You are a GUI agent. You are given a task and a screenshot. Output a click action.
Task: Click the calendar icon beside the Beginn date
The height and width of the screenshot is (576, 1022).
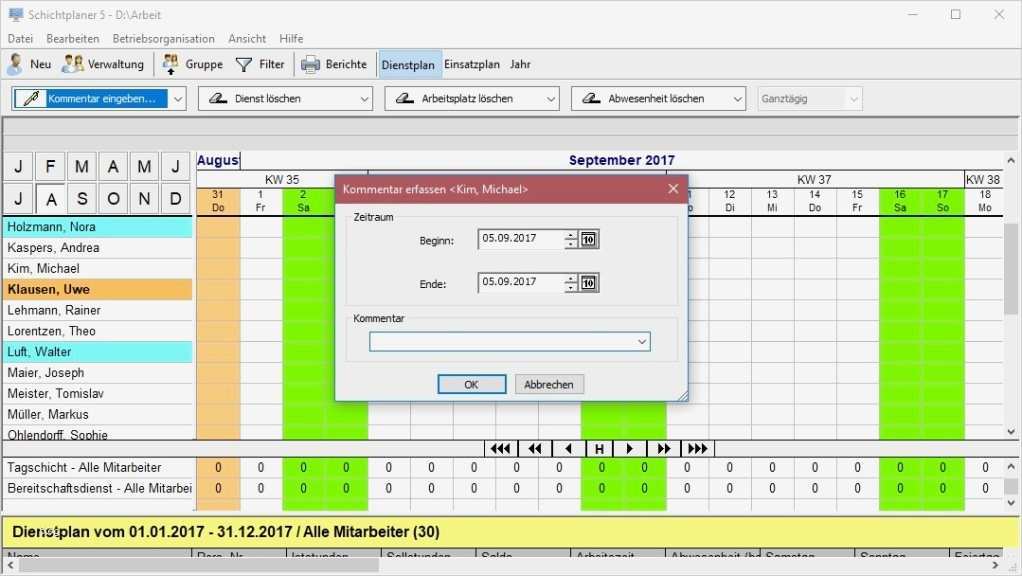[x=589, y=239]
